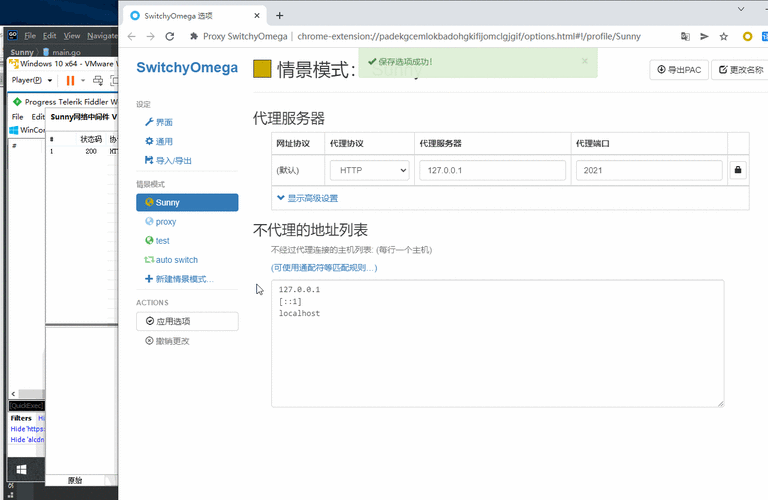Click VMware send Ctrl+Alt+Del icon

pos(98,80)
